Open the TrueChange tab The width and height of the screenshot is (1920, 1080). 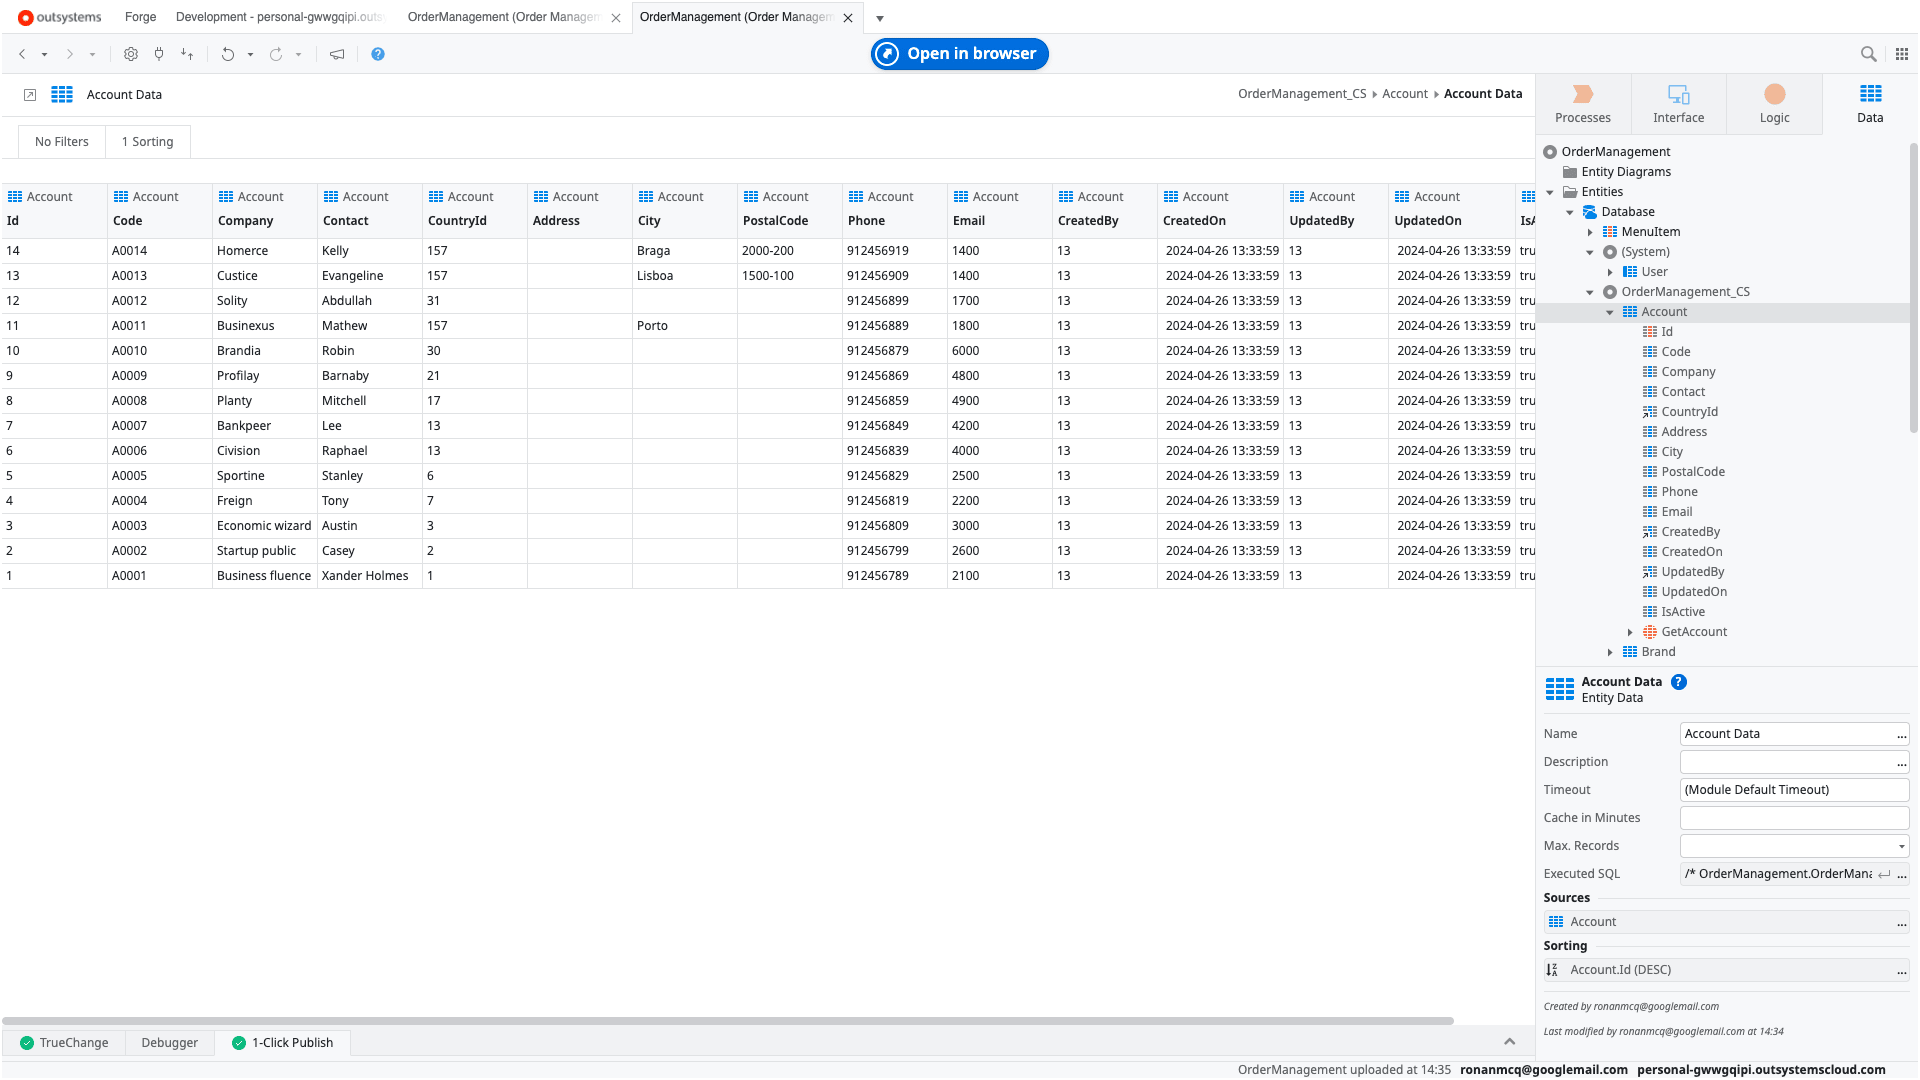pyautogui.click(x=64, y=1043)
